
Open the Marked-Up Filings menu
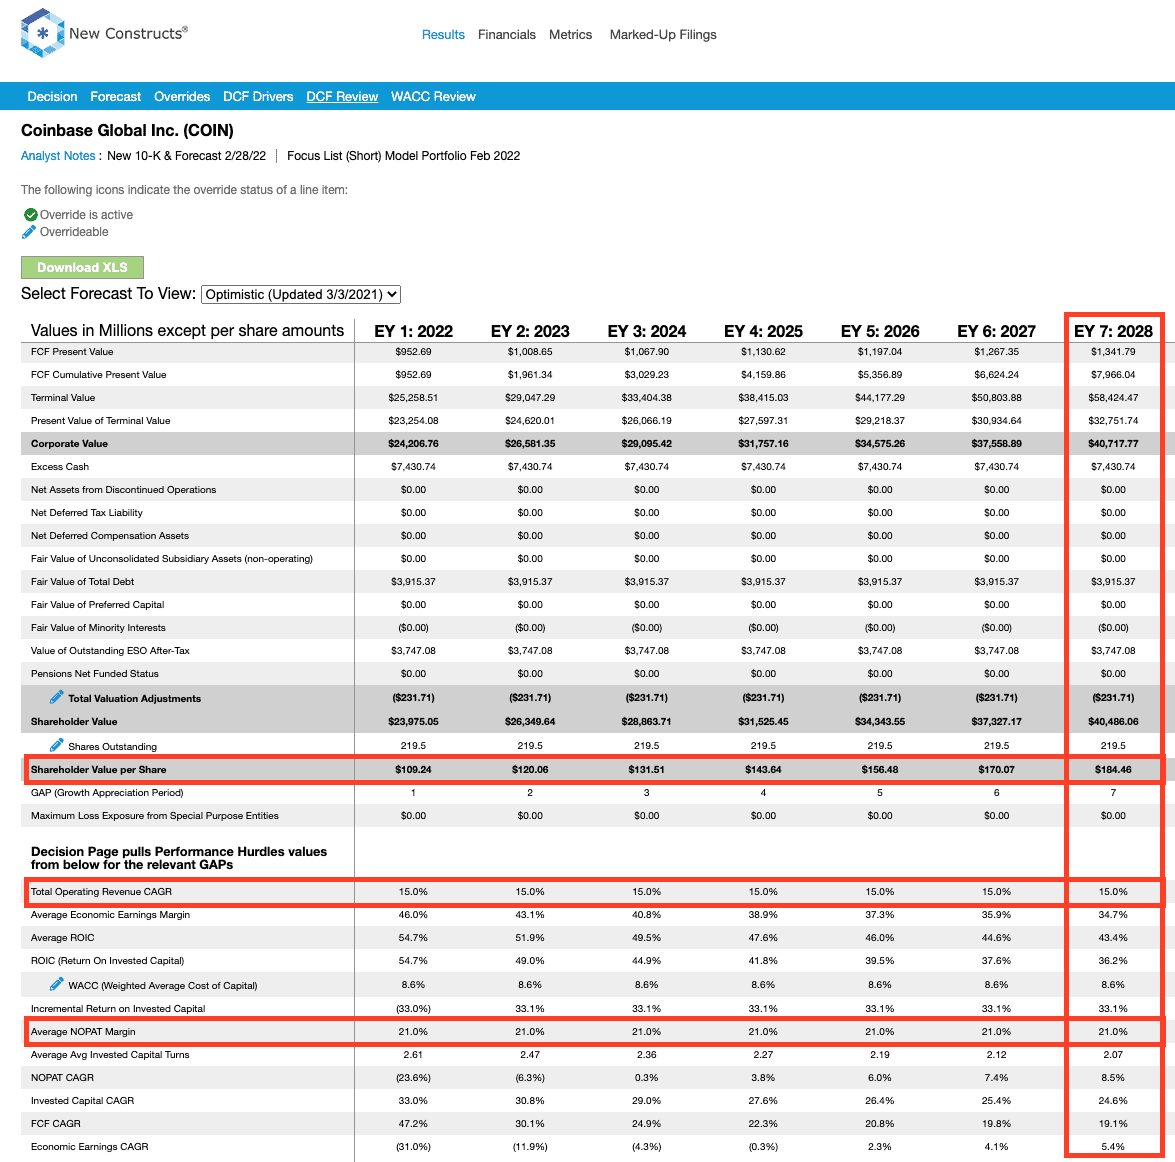[663, 34]
